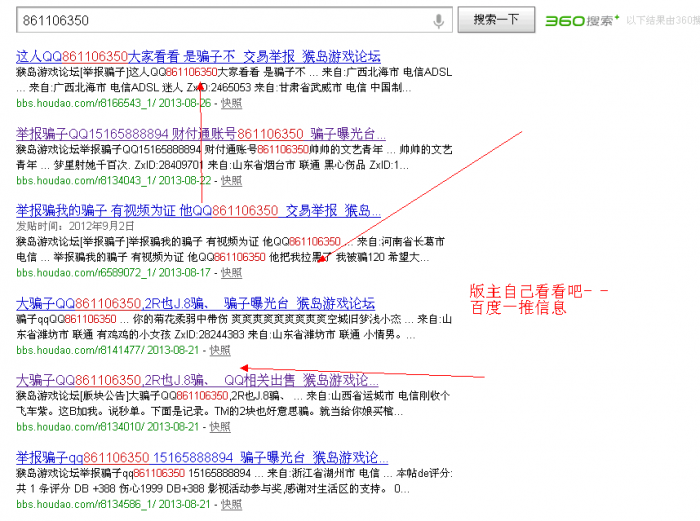Click the snippet text '他把我拉黑了 我被骗120'
700x521 pixels.
329,257
